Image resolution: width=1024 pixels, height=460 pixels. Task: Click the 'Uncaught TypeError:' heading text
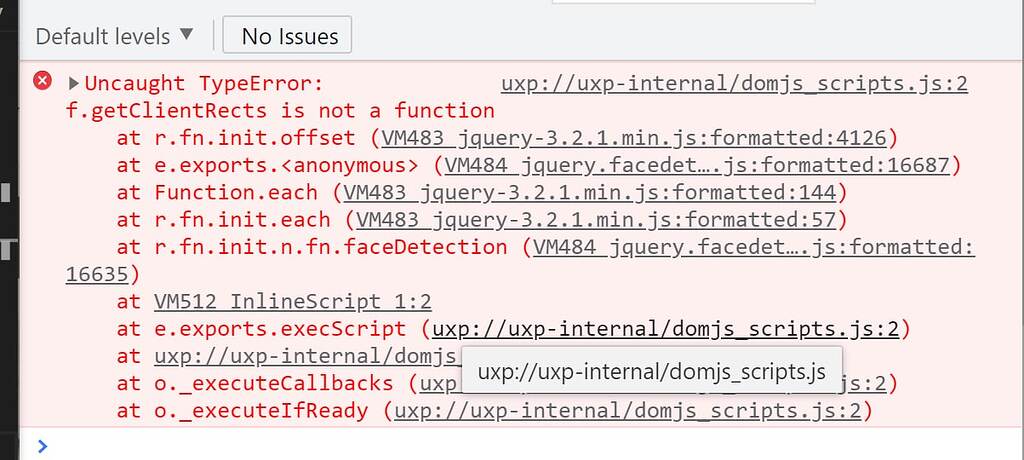pos(204,84)
